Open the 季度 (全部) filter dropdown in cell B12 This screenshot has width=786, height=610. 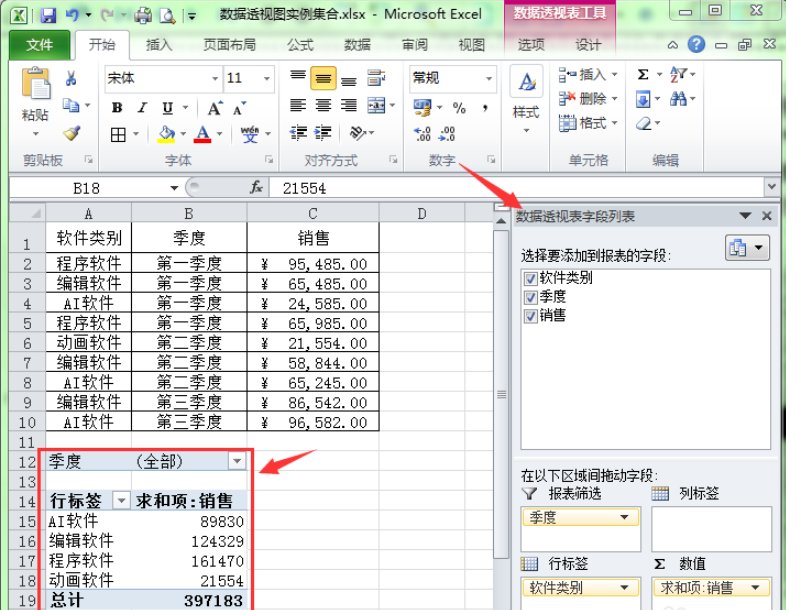[237, 461]
